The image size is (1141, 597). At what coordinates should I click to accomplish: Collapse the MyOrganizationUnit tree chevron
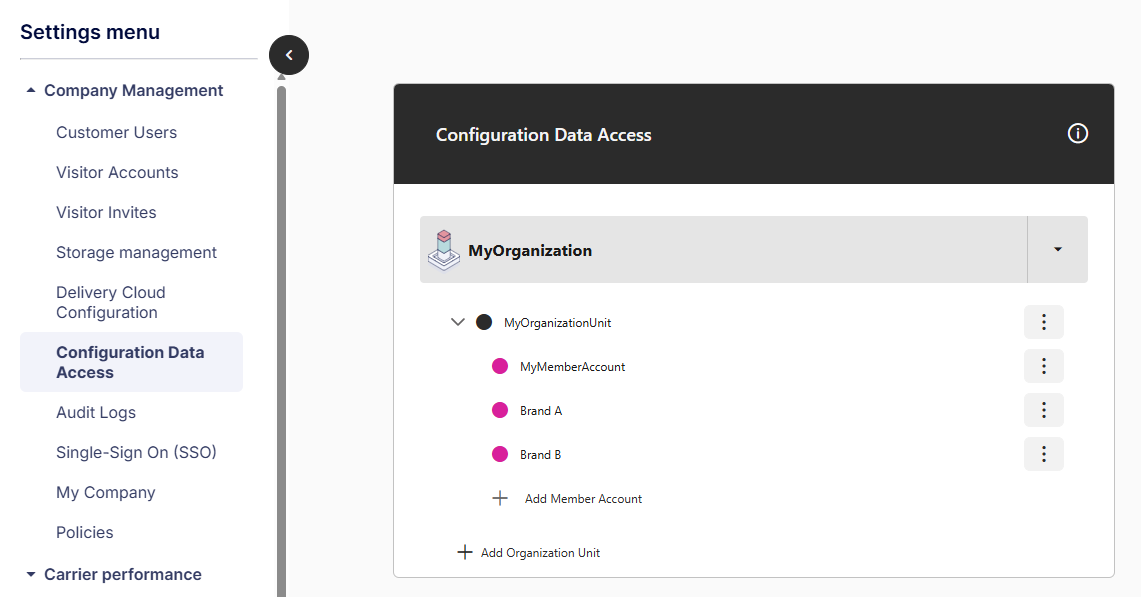pyautogui.click(x=458, y=322)
